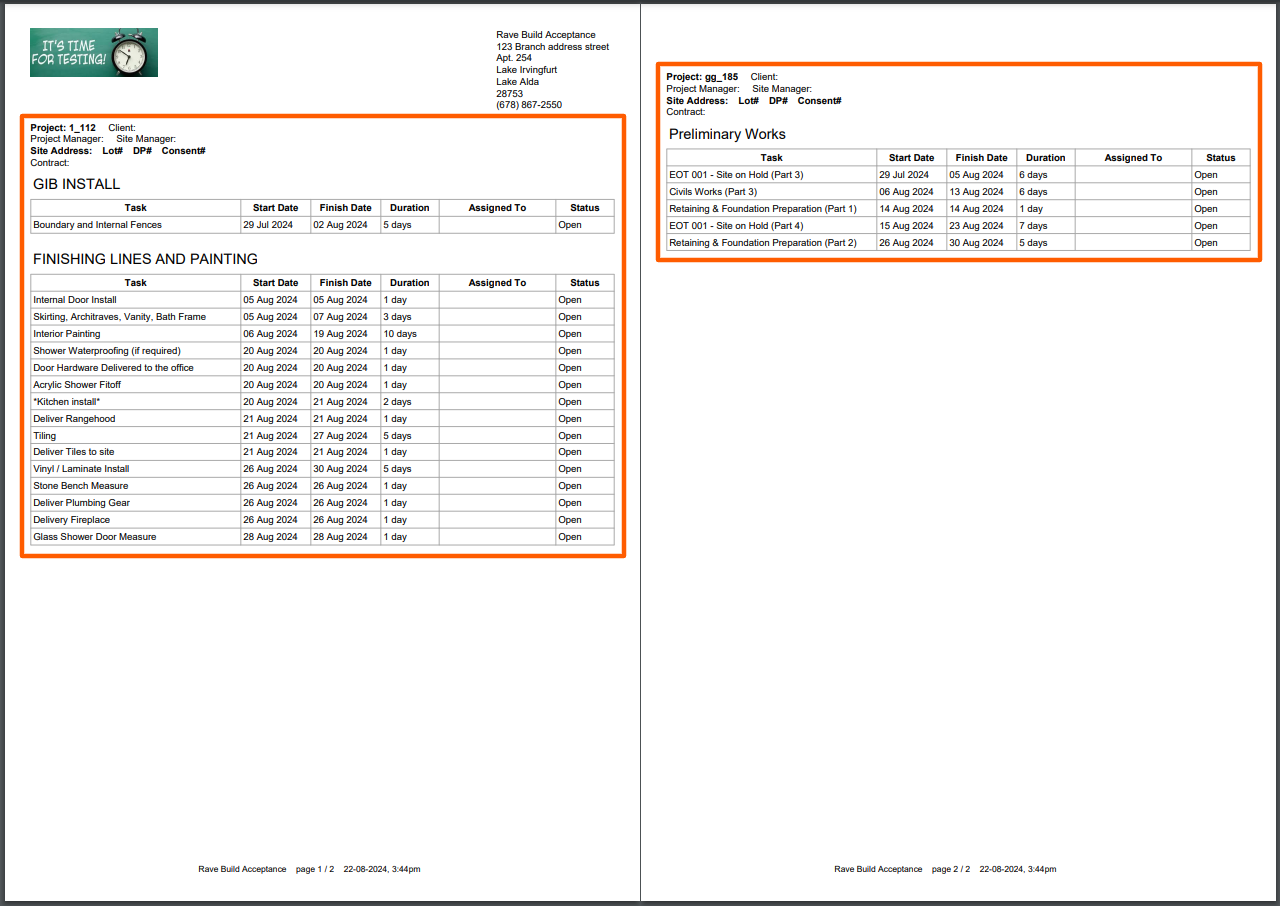Viewport: 1280px width, 906px height.
Task: Click 'Status' header in Finishing Lines table
Action: click(585, 283)
